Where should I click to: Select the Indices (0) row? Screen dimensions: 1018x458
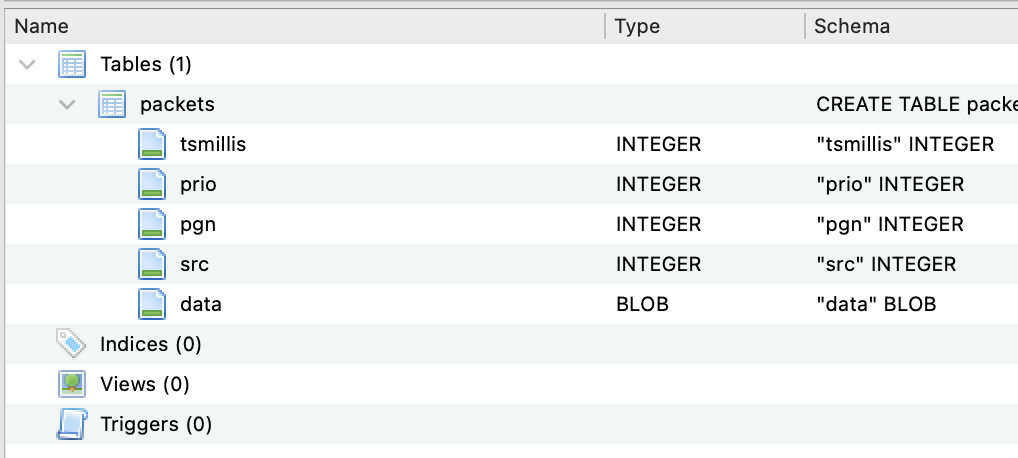(509, 344)
